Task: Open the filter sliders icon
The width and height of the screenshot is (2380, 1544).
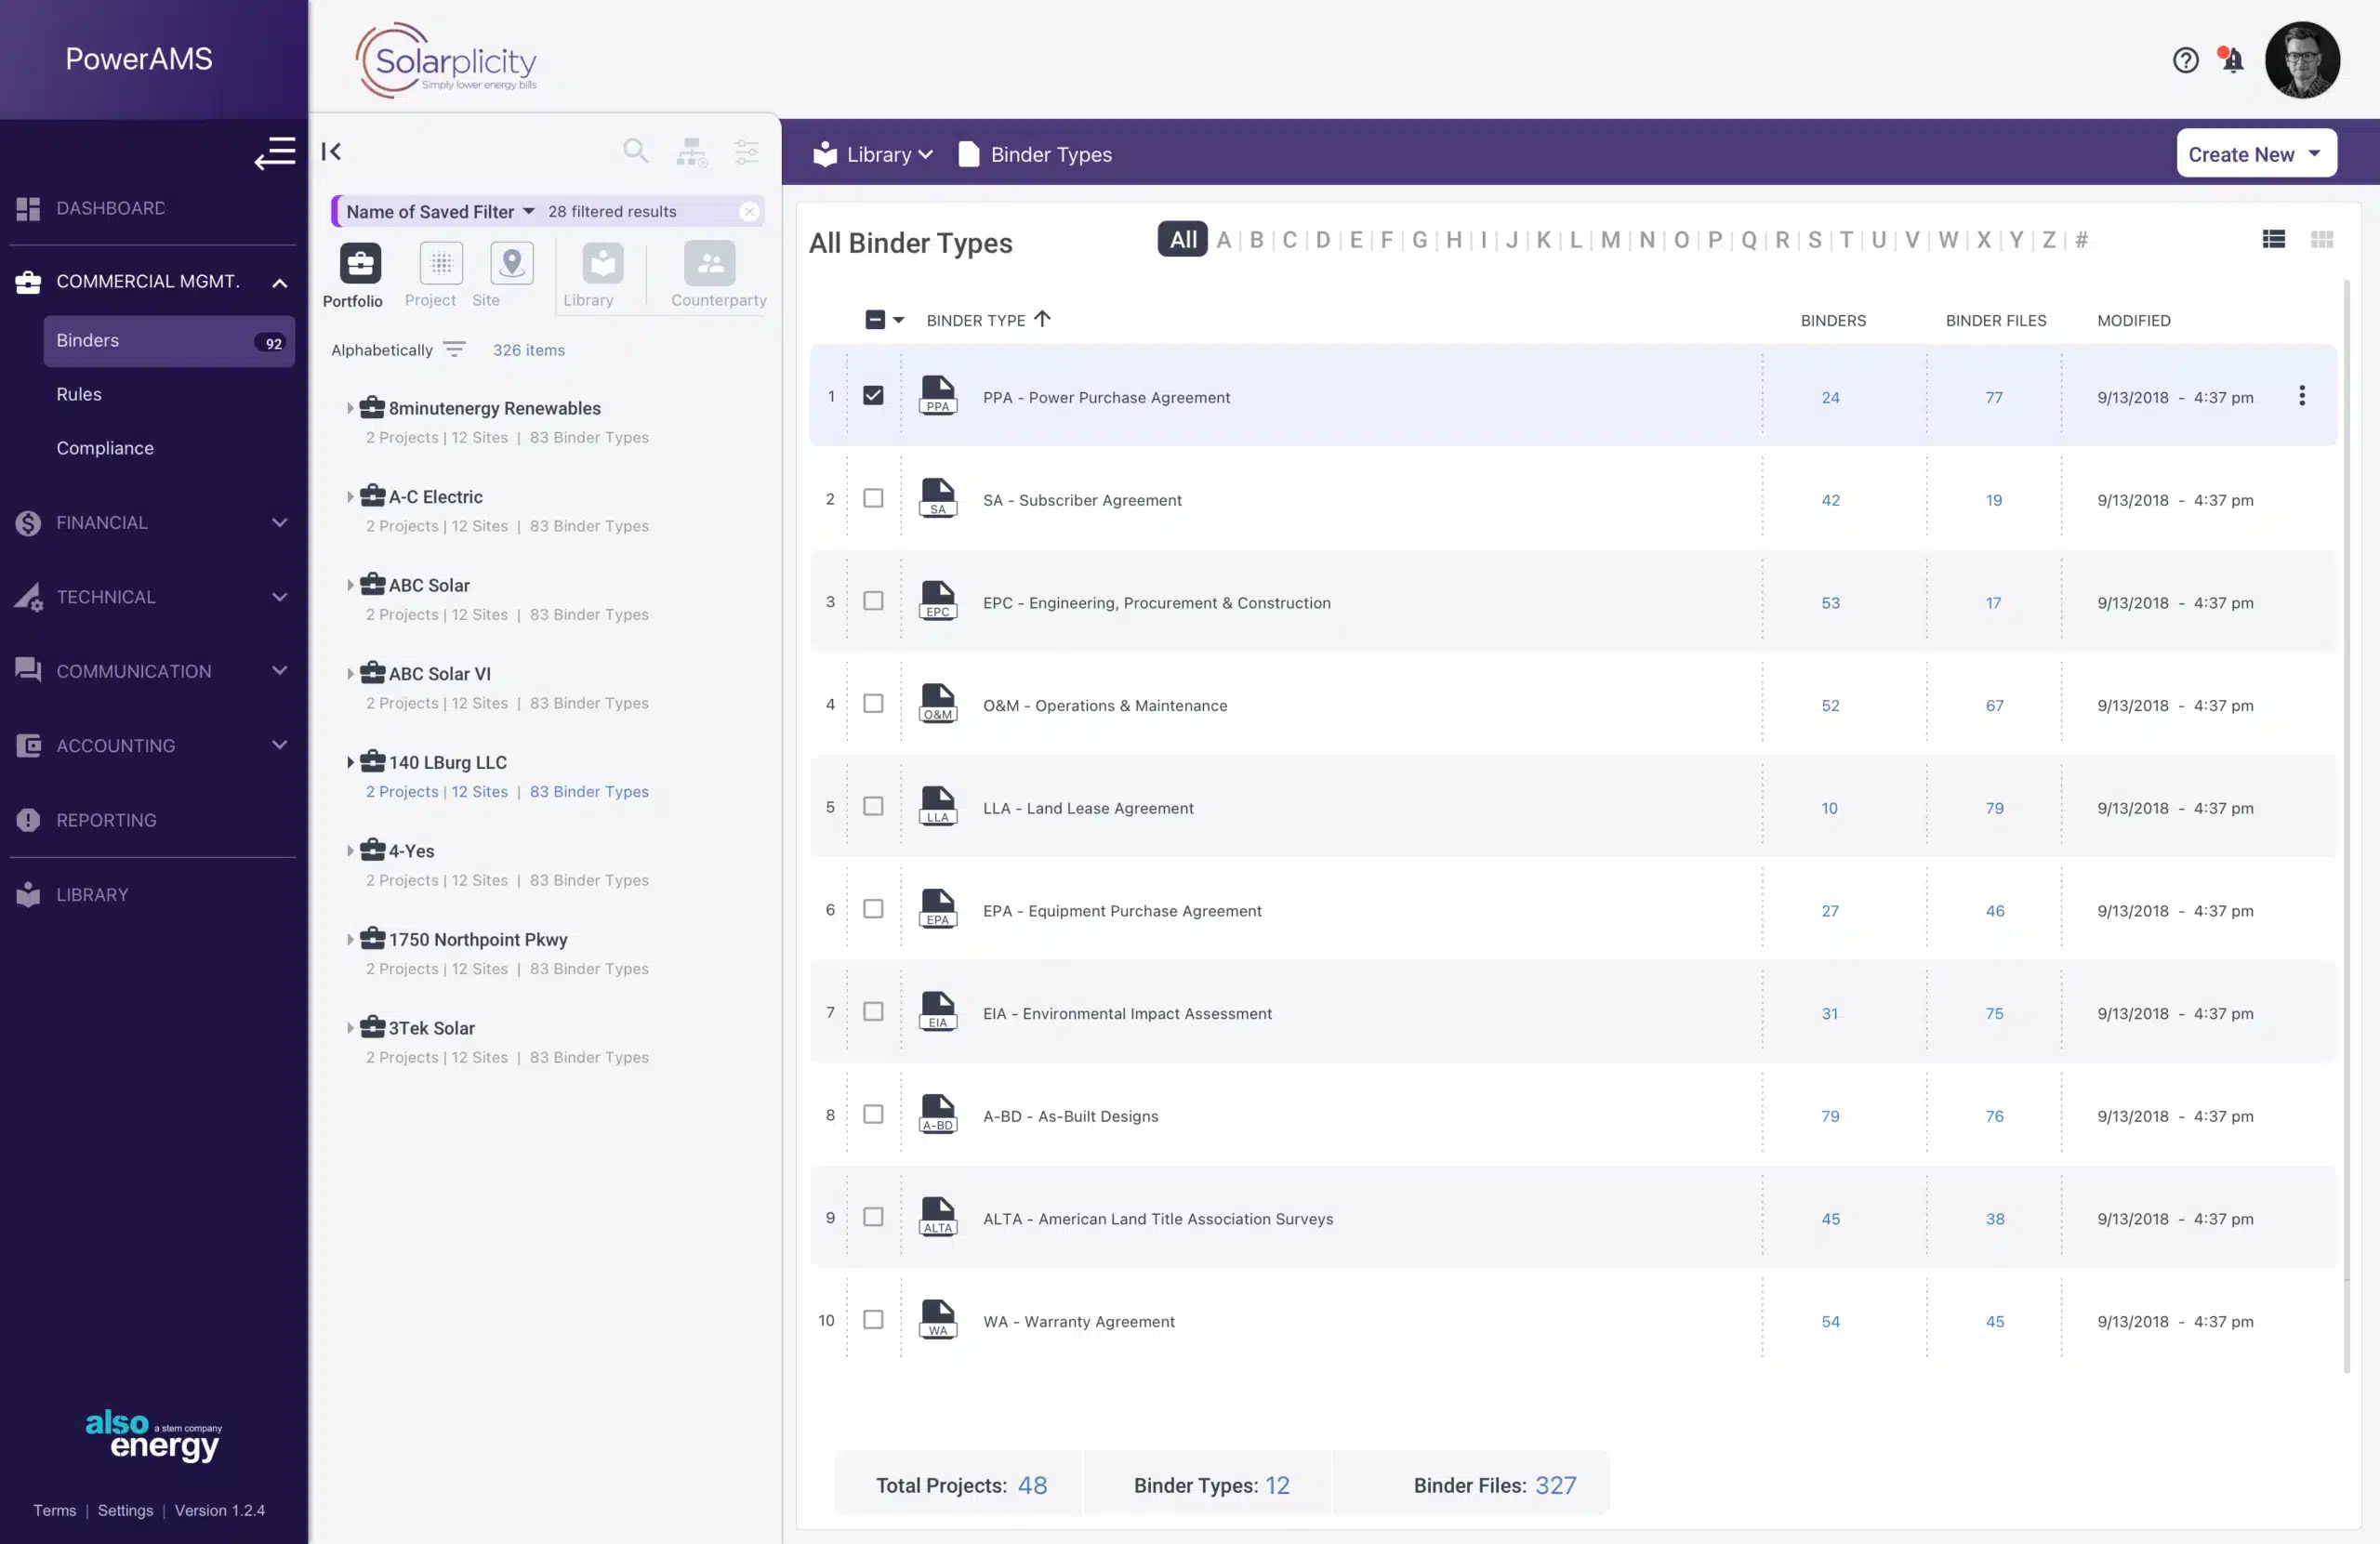Action: pos(746,151)
